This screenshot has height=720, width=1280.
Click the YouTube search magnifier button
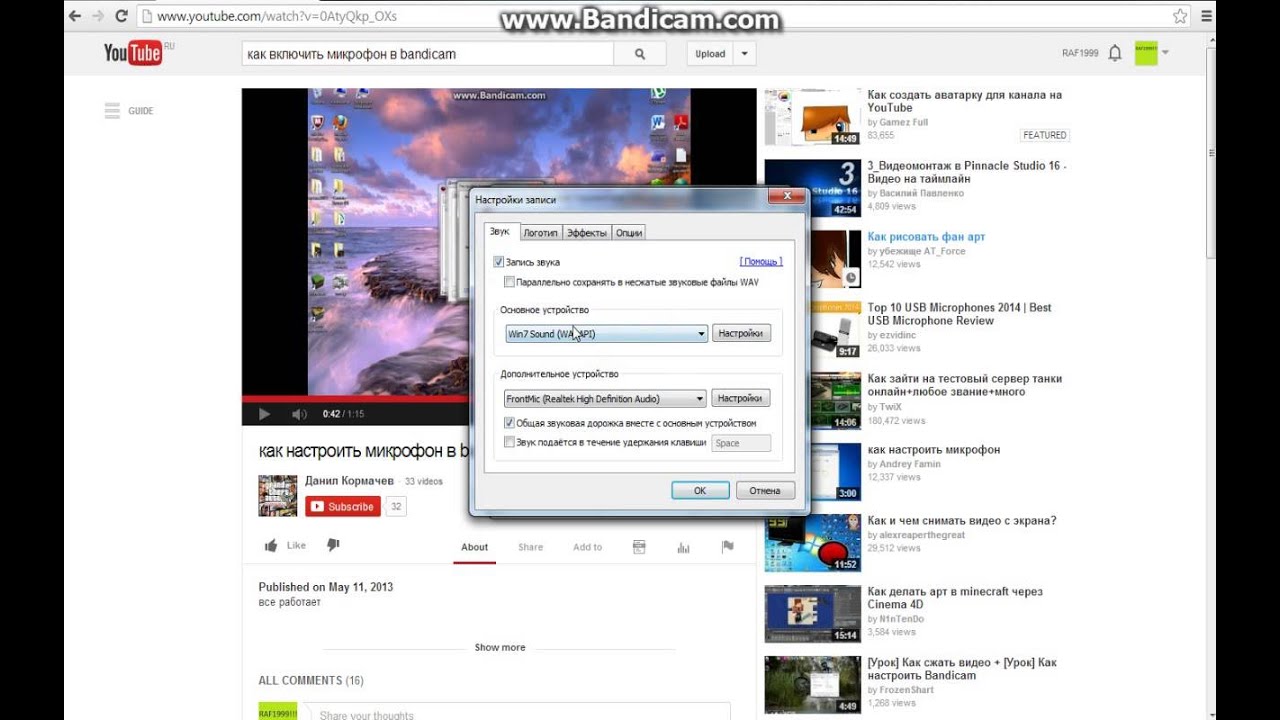point(639,54)
